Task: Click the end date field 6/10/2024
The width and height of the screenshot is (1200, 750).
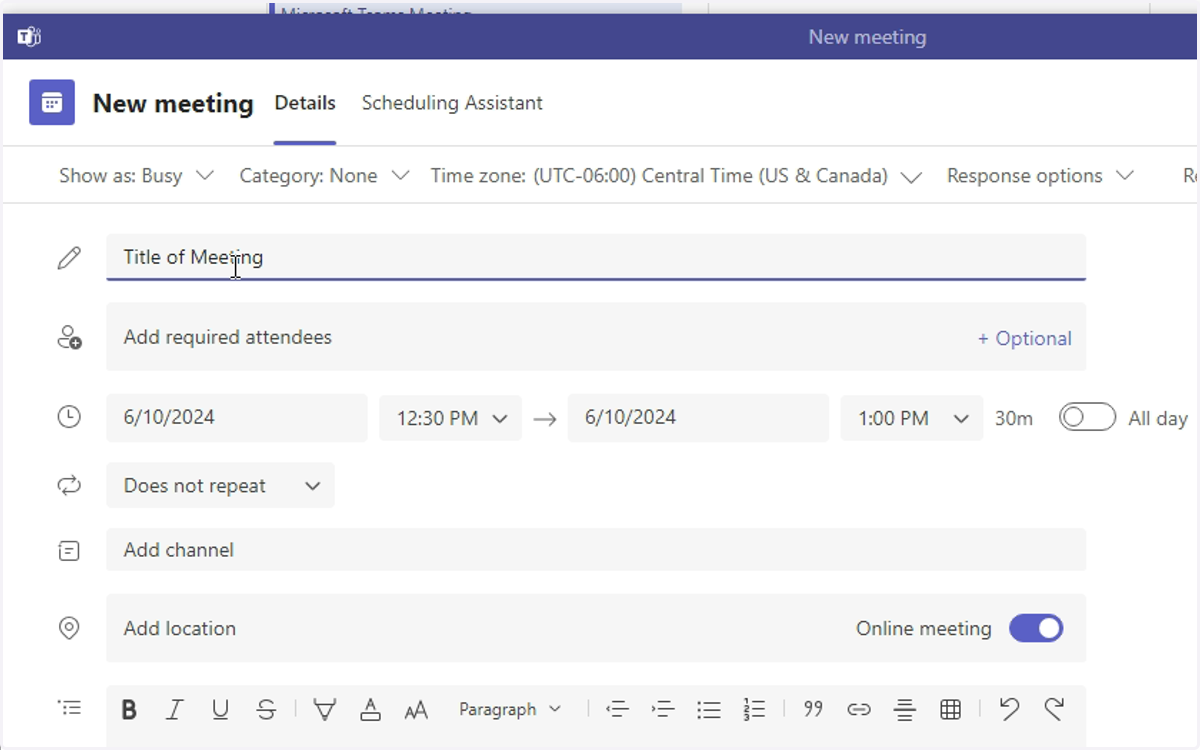Action: click(698, 417)
